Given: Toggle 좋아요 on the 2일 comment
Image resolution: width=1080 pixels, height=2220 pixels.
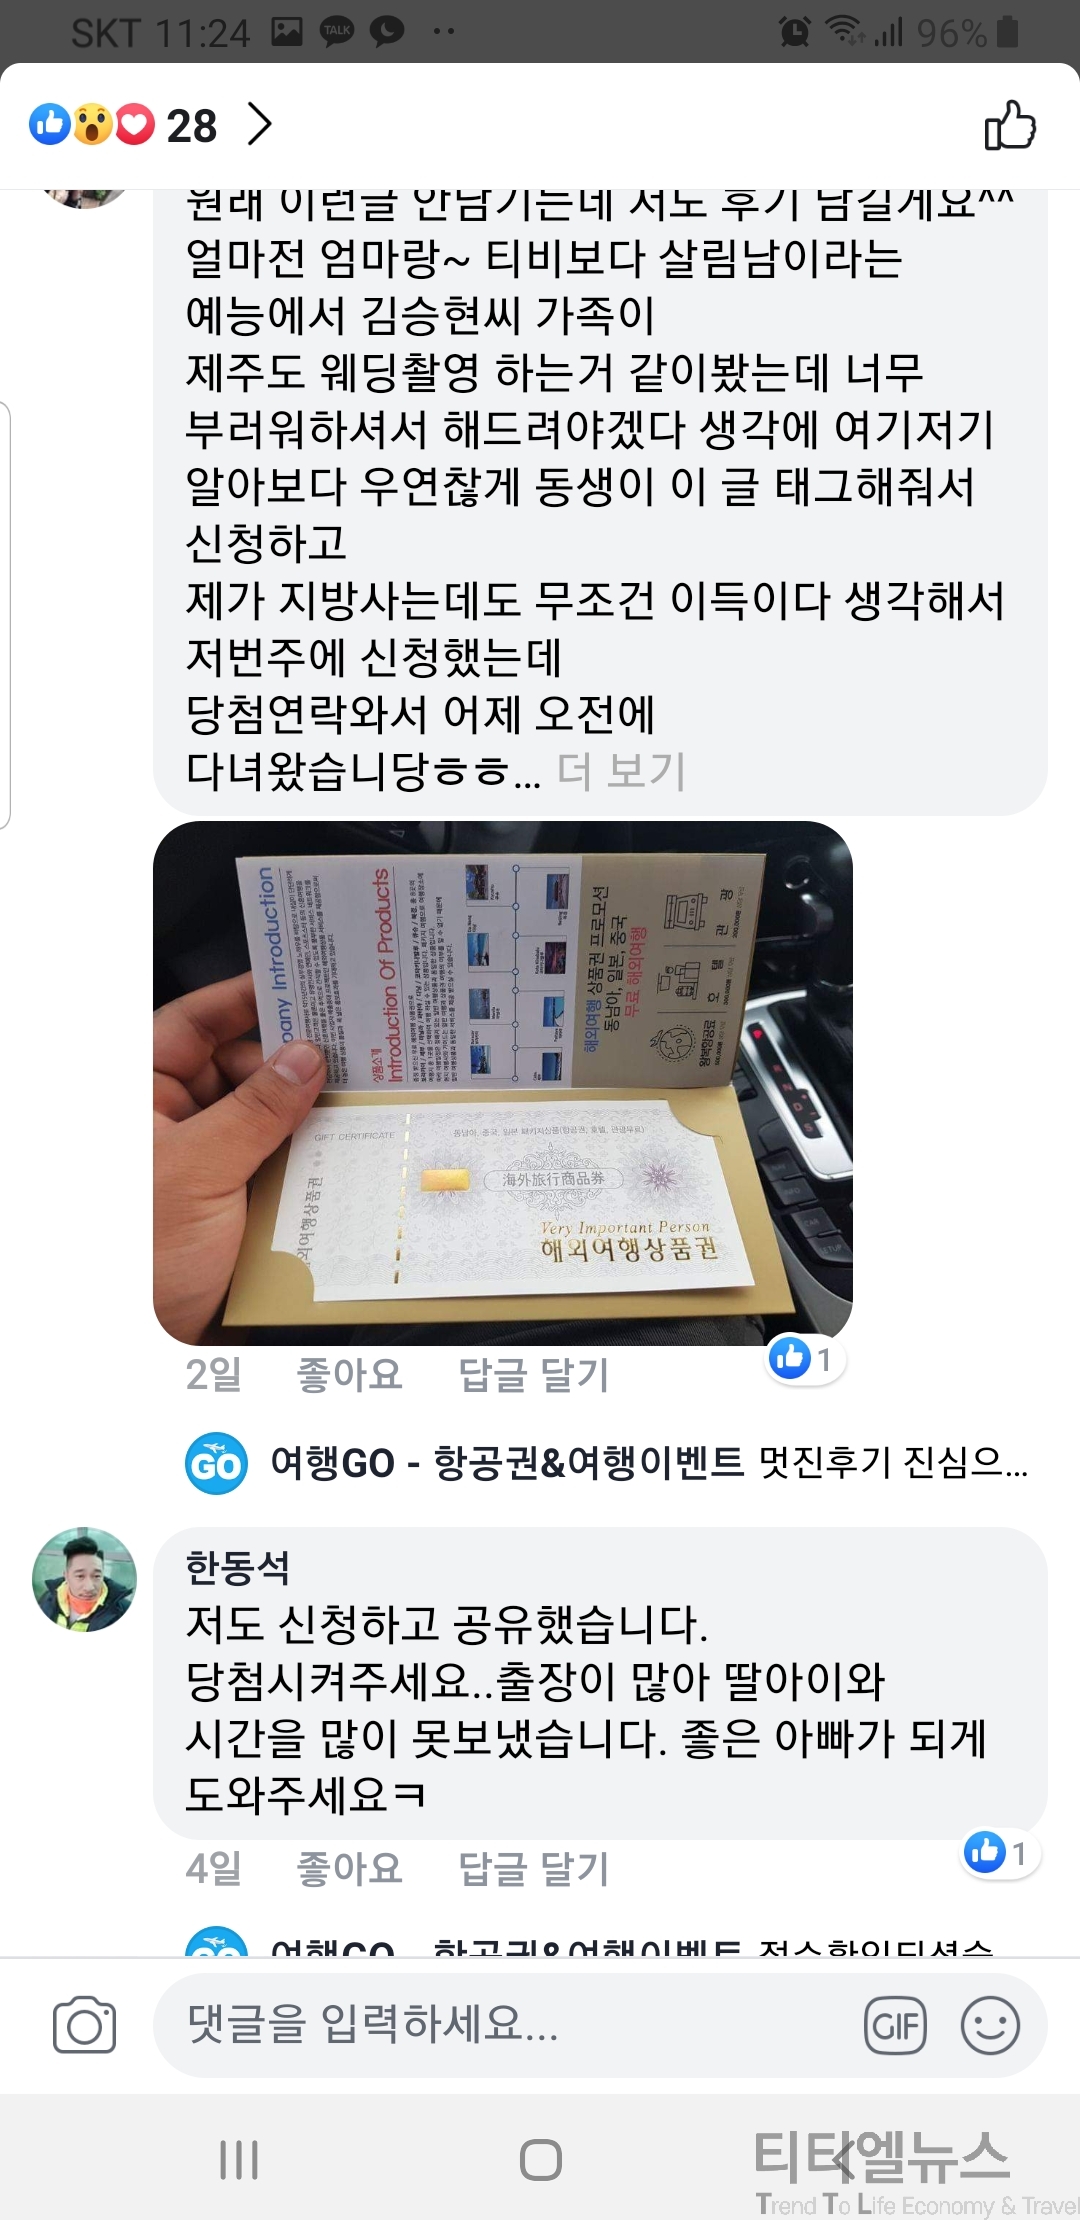Looking at the screenshot, I should point(349,1374).
